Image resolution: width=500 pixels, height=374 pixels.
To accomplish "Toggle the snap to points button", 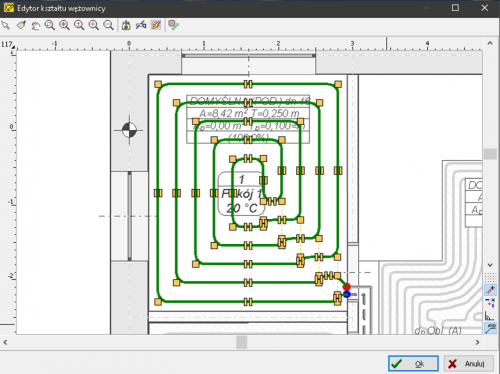I will click(490, 290).
